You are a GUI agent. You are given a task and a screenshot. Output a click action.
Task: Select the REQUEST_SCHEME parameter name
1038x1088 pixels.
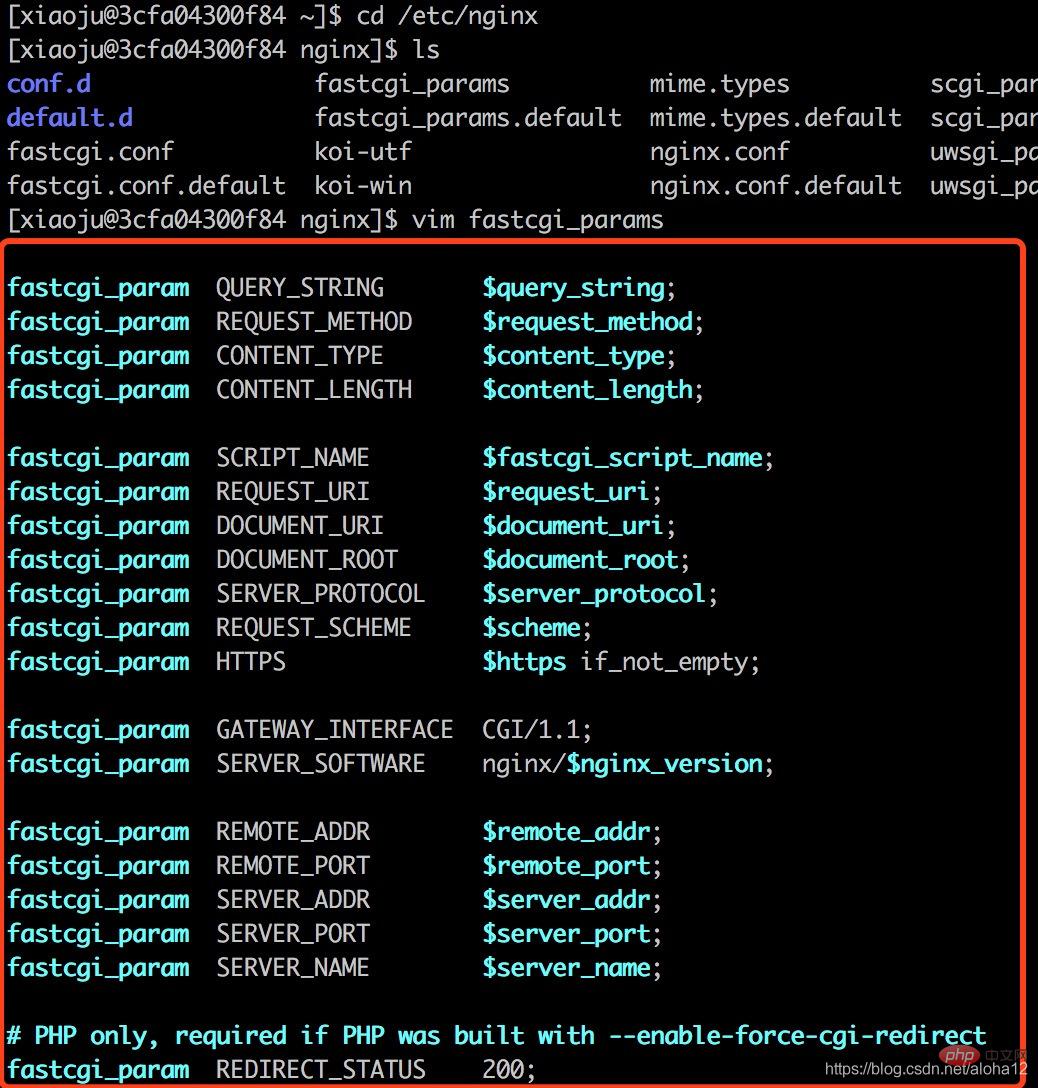(314, 628)
